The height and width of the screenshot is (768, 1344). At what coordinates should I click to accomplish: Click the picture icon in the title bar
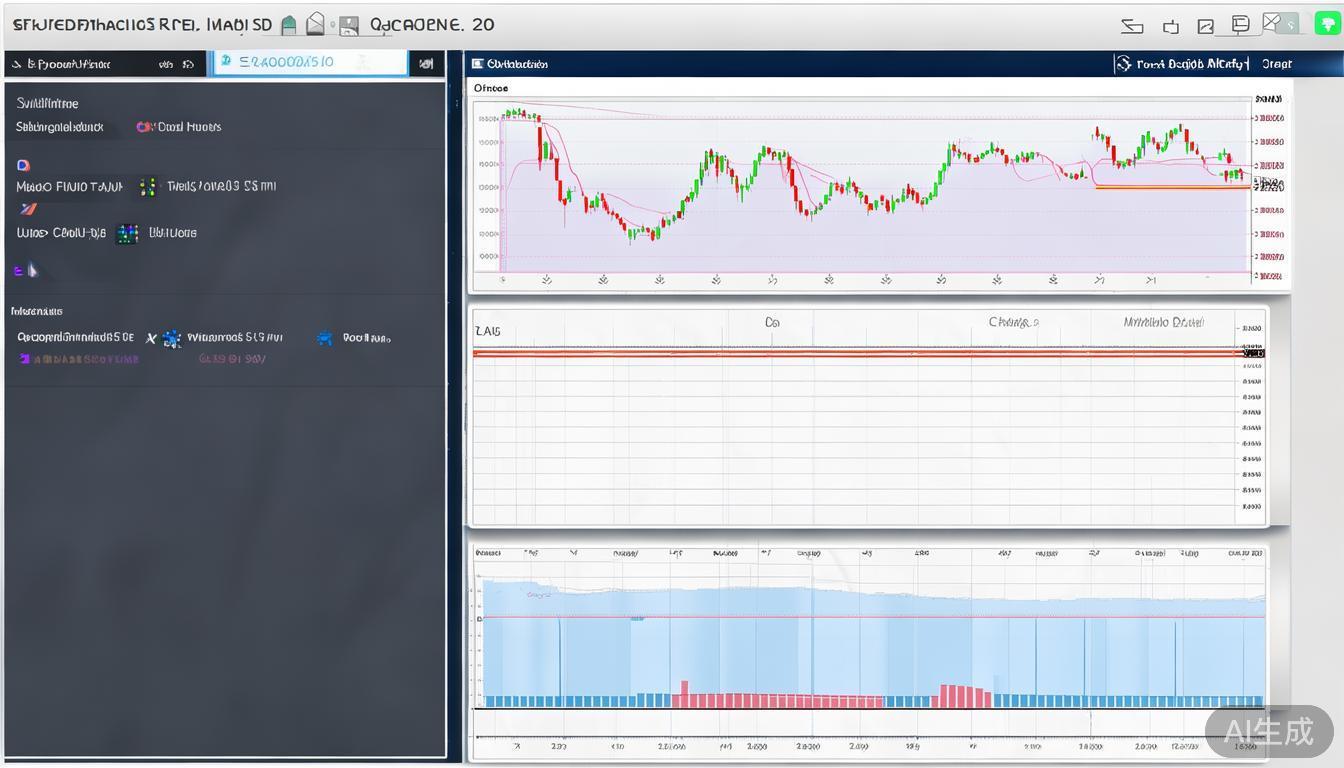[x=348, y=26]
